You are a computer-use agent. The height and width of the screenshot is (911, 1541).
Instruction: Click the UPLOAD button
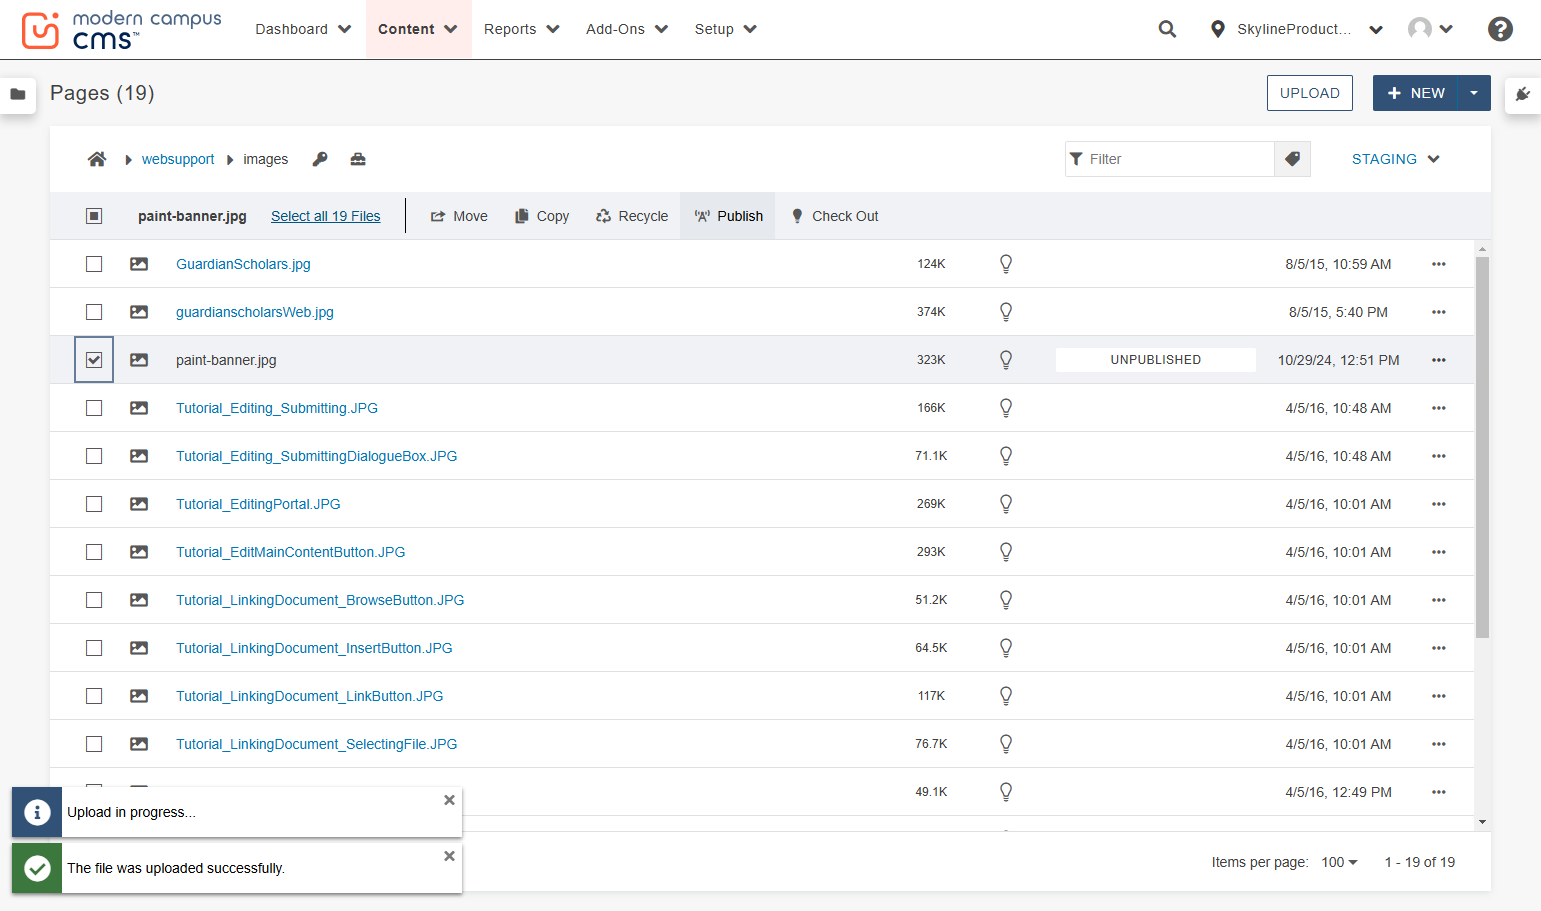[x=1310, y=93]
